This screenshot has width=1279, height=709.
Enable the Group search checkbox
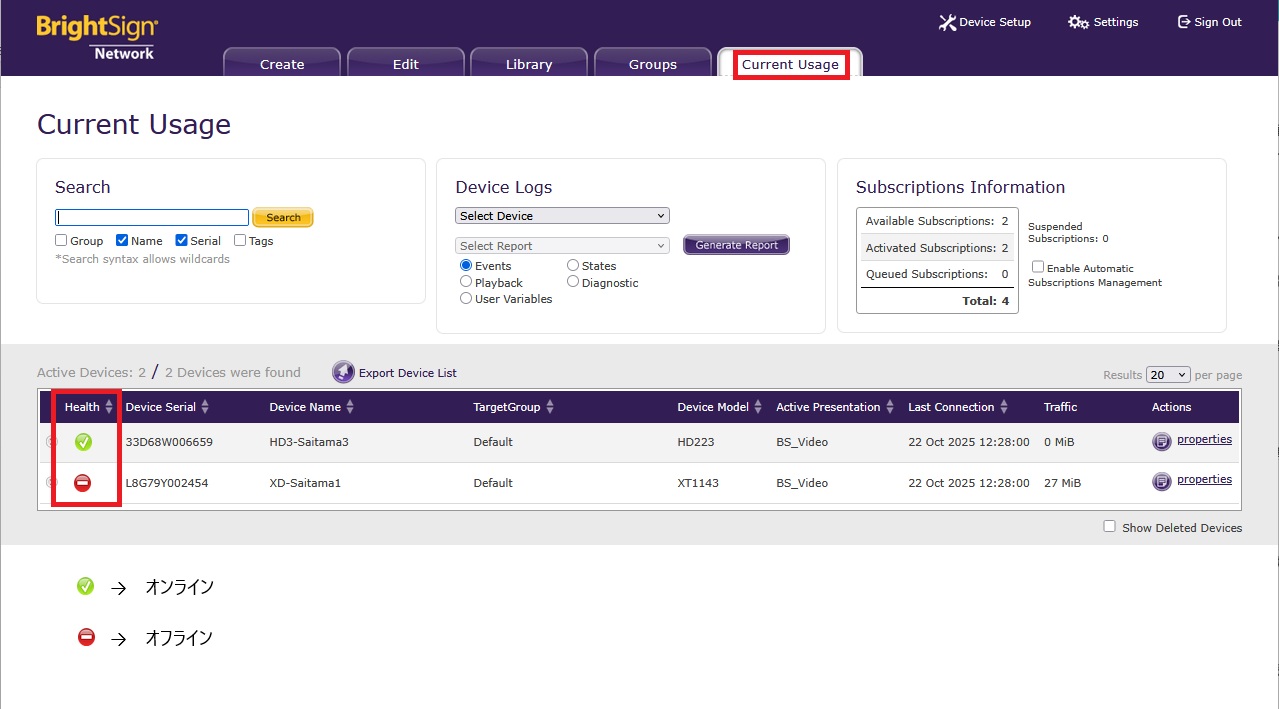61,240
